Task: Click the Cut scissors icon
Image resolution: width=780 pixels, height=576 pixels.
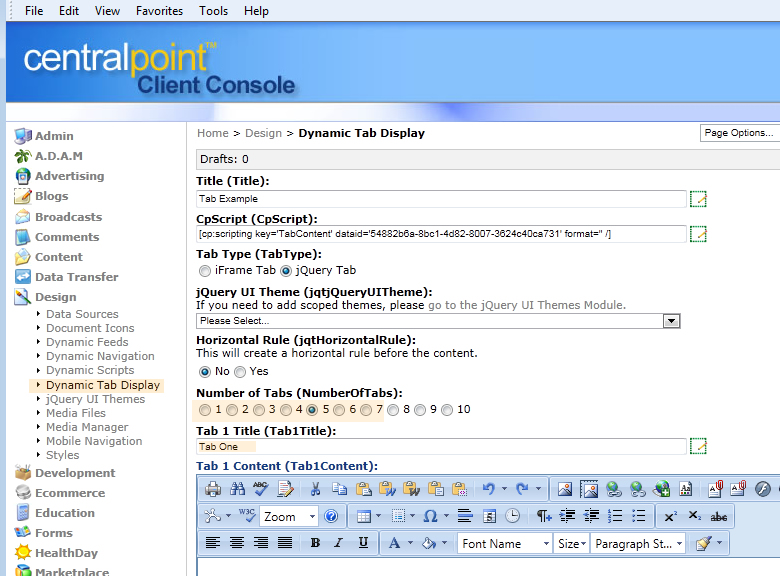Action: click(315, 489)
